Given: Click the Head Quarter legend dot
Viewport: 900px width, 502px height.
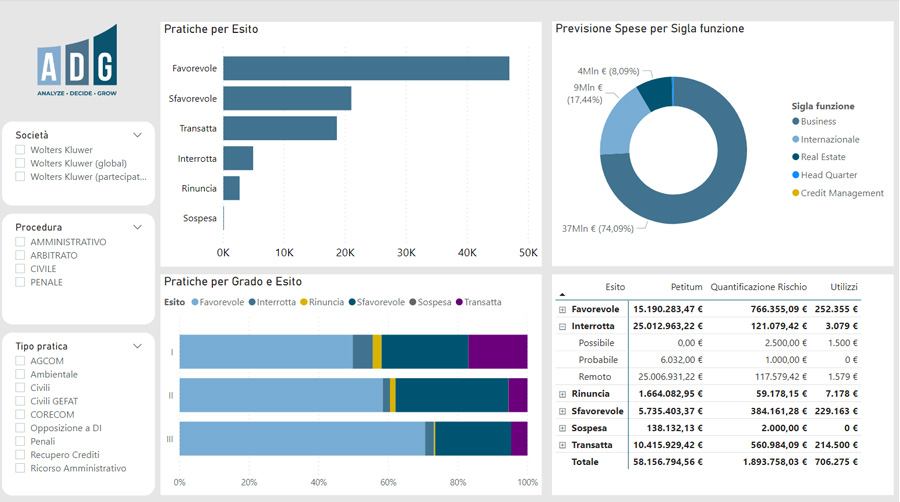Looking at the screenshot, I should click(795, 175).
